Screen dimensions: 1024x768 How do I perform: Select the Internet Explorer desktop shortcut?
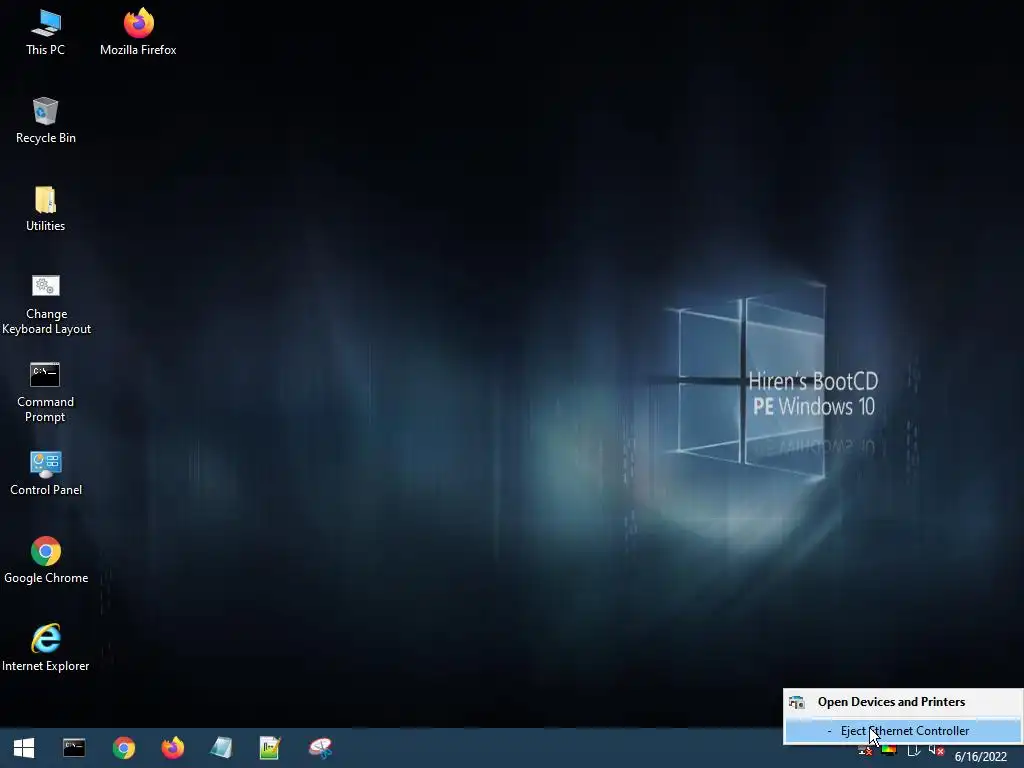point(46,648)
